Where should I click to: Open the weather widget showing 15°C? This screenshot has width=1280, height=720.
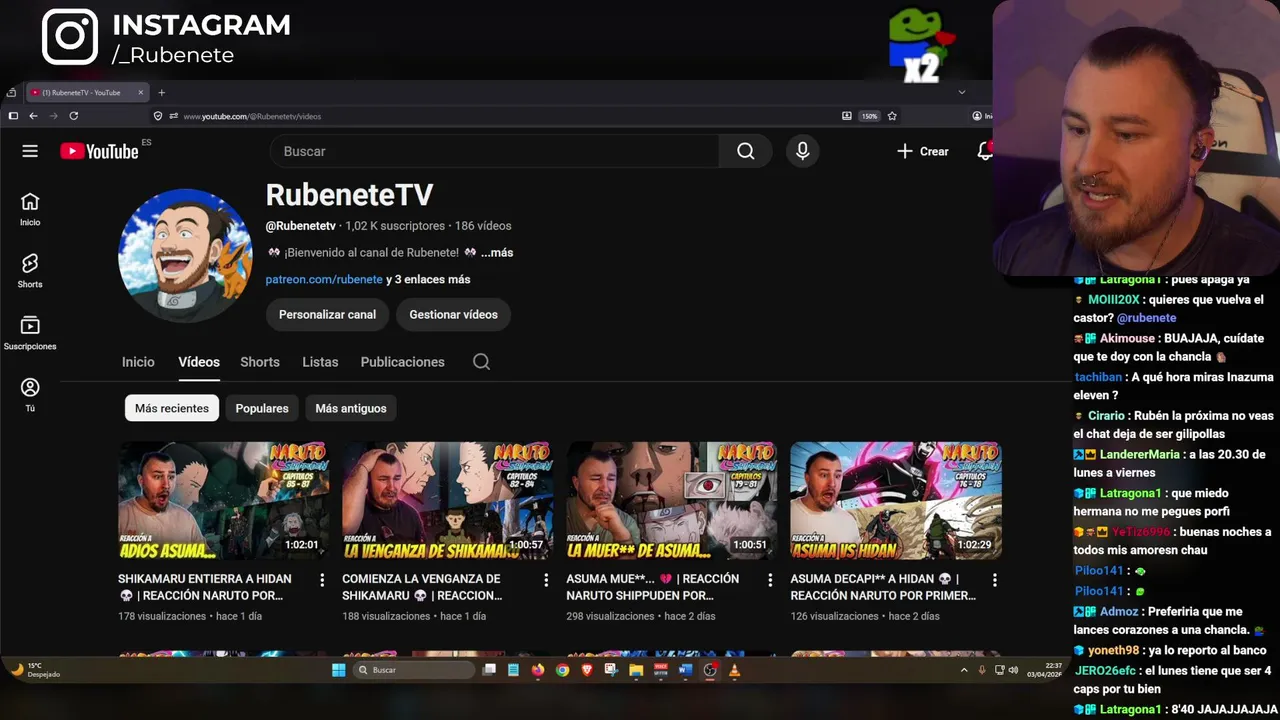36,670
